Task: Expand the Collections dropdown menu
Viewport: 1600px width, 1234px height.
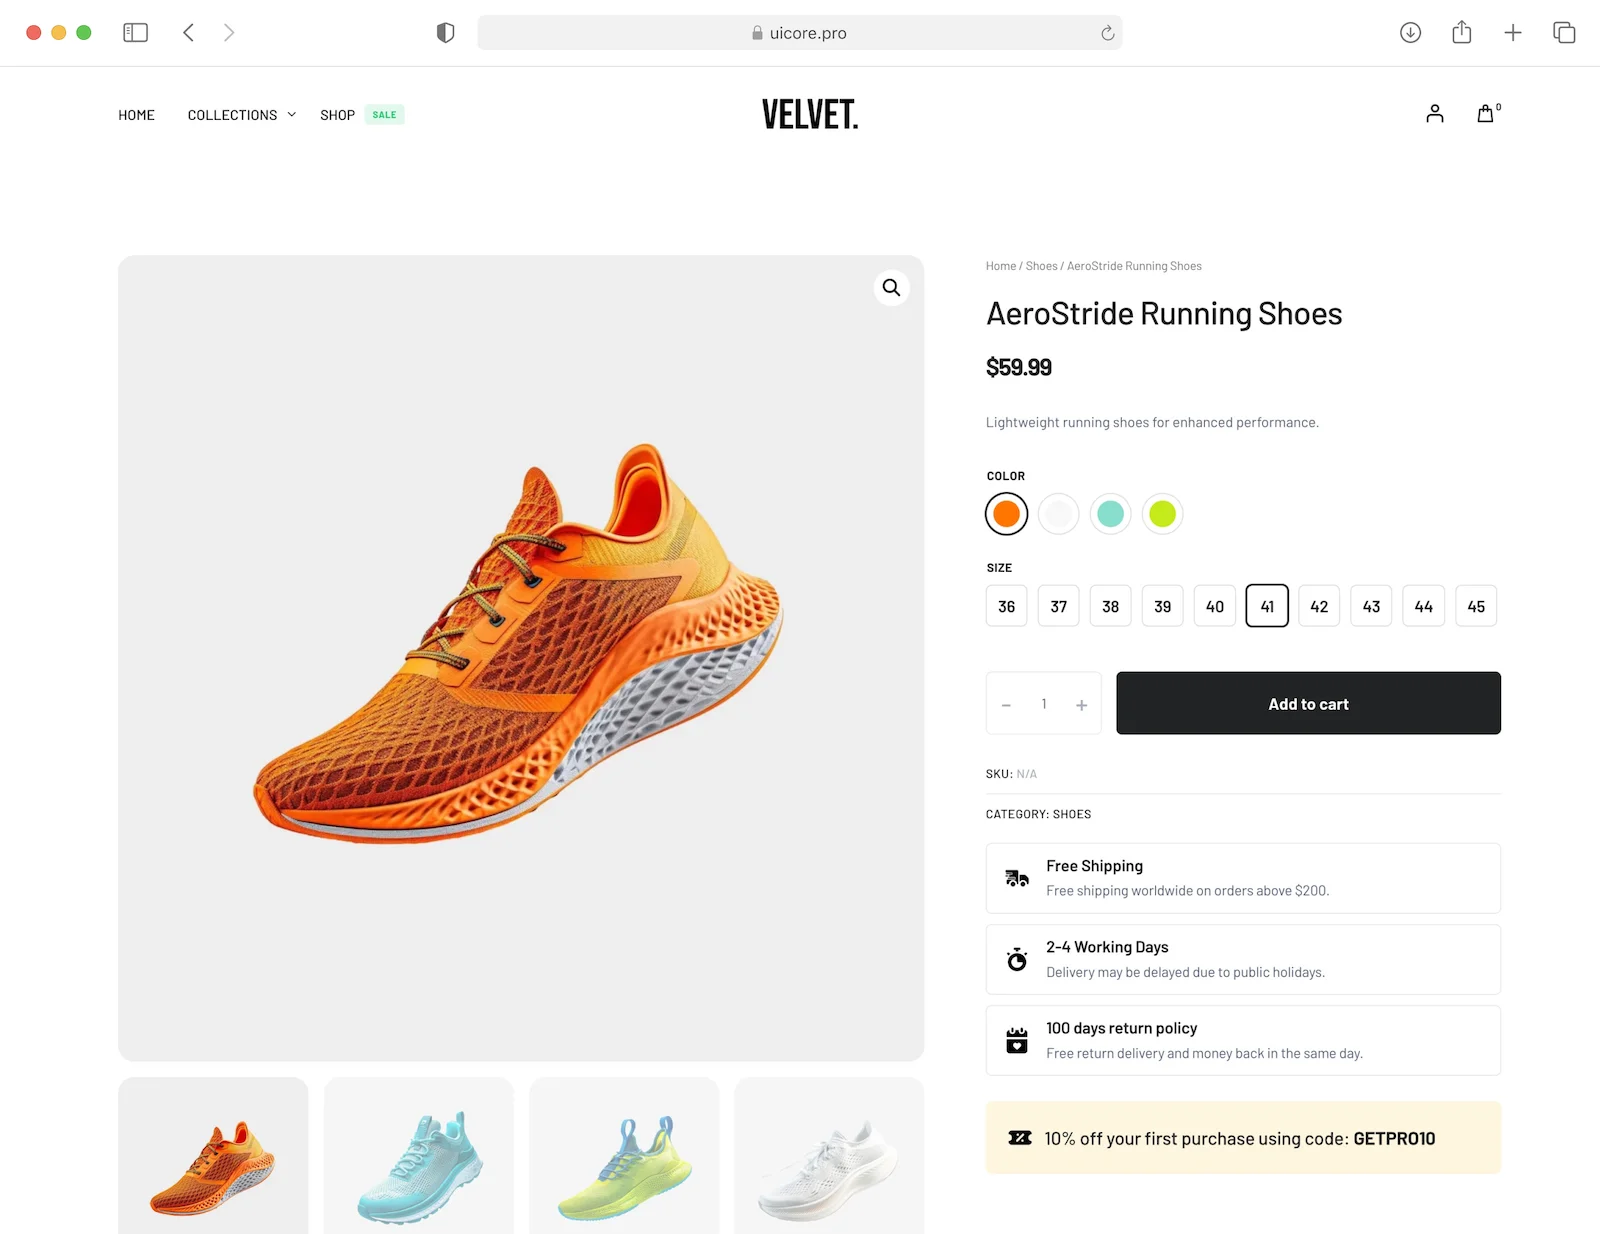Action: [x=241, y=115]
